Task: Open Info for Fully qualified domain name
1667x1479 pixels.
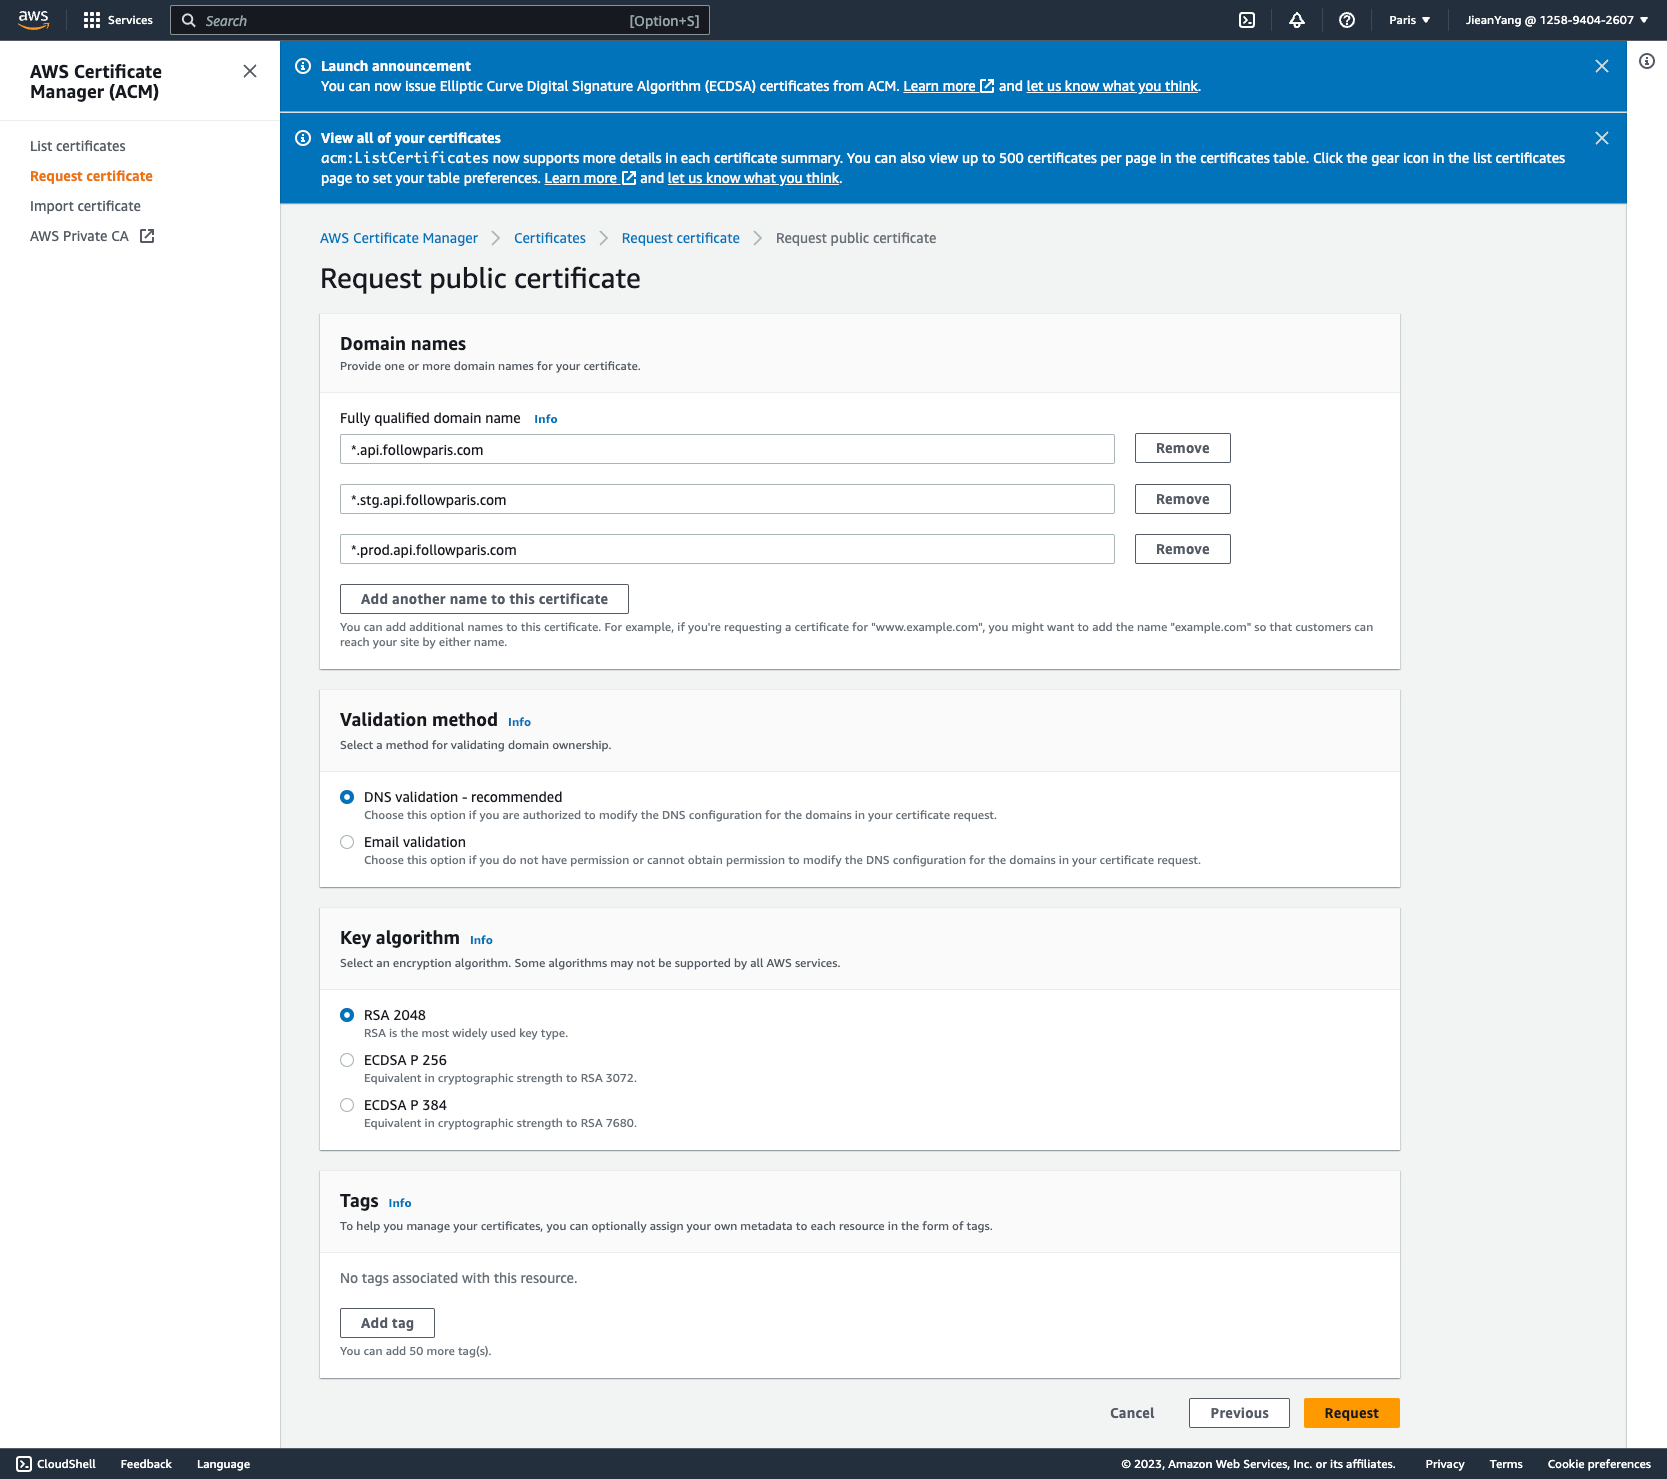Action: pyautogui.click(x=546, y=419)
